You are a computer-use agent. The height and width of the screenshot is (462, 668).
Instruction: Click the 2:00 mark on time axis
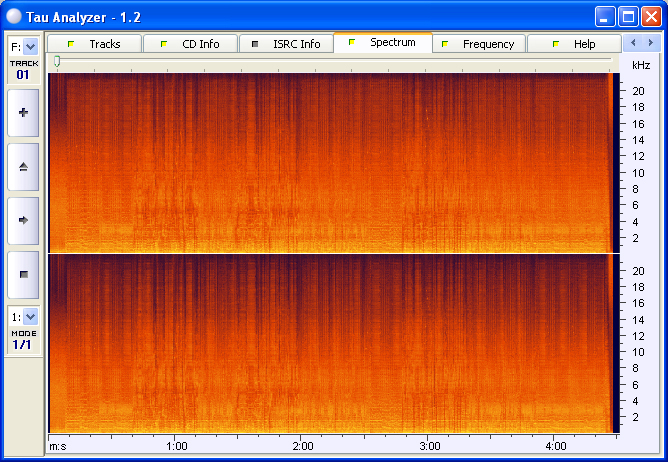[x=303, y=446]
